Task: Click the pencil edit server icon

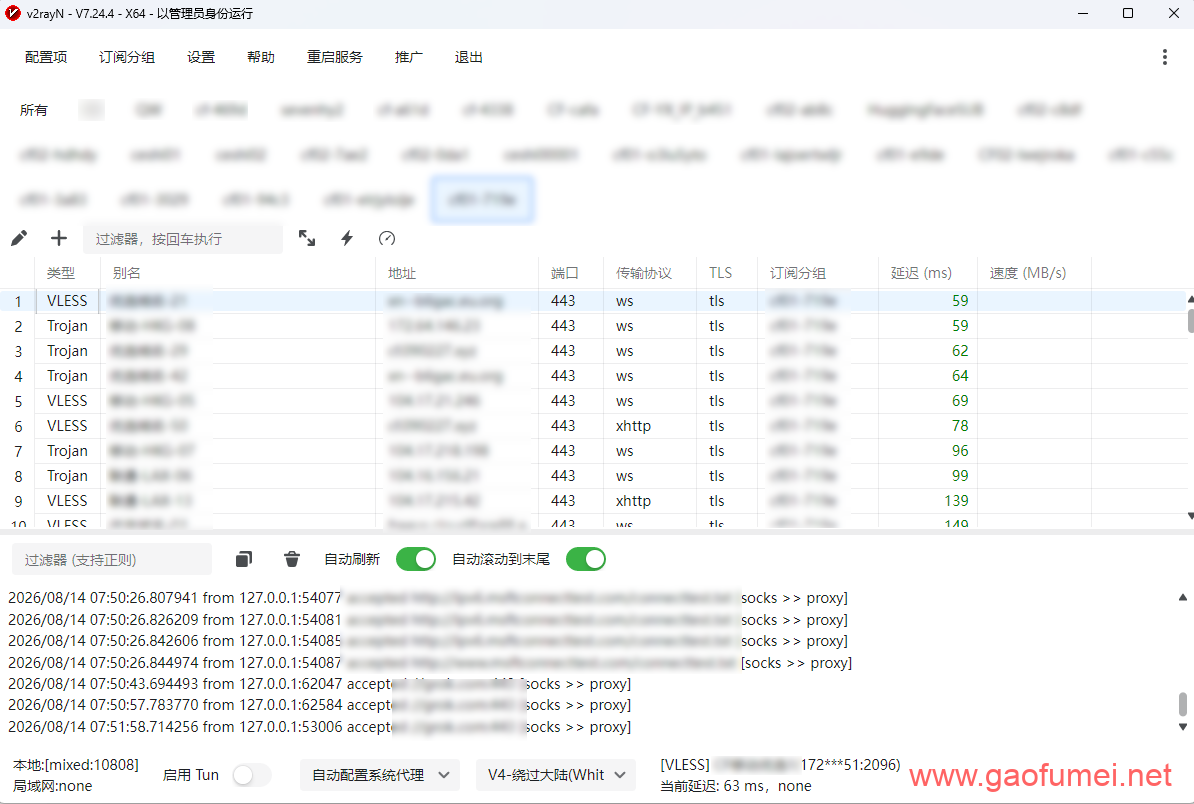Action: [19, 238]
